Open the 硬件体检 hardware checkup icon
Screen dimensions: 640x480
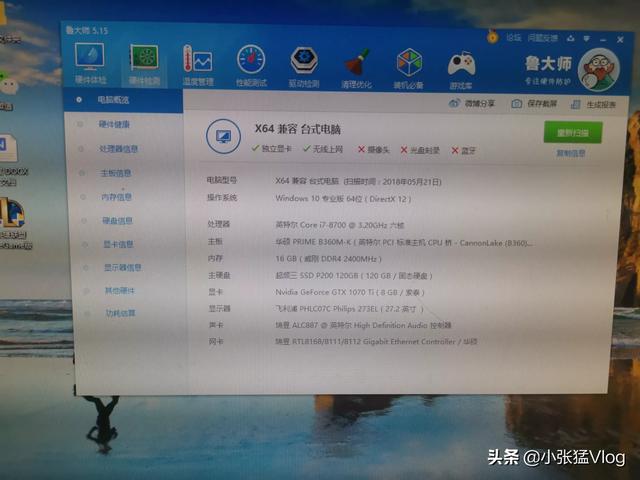[x=90, y=63]
